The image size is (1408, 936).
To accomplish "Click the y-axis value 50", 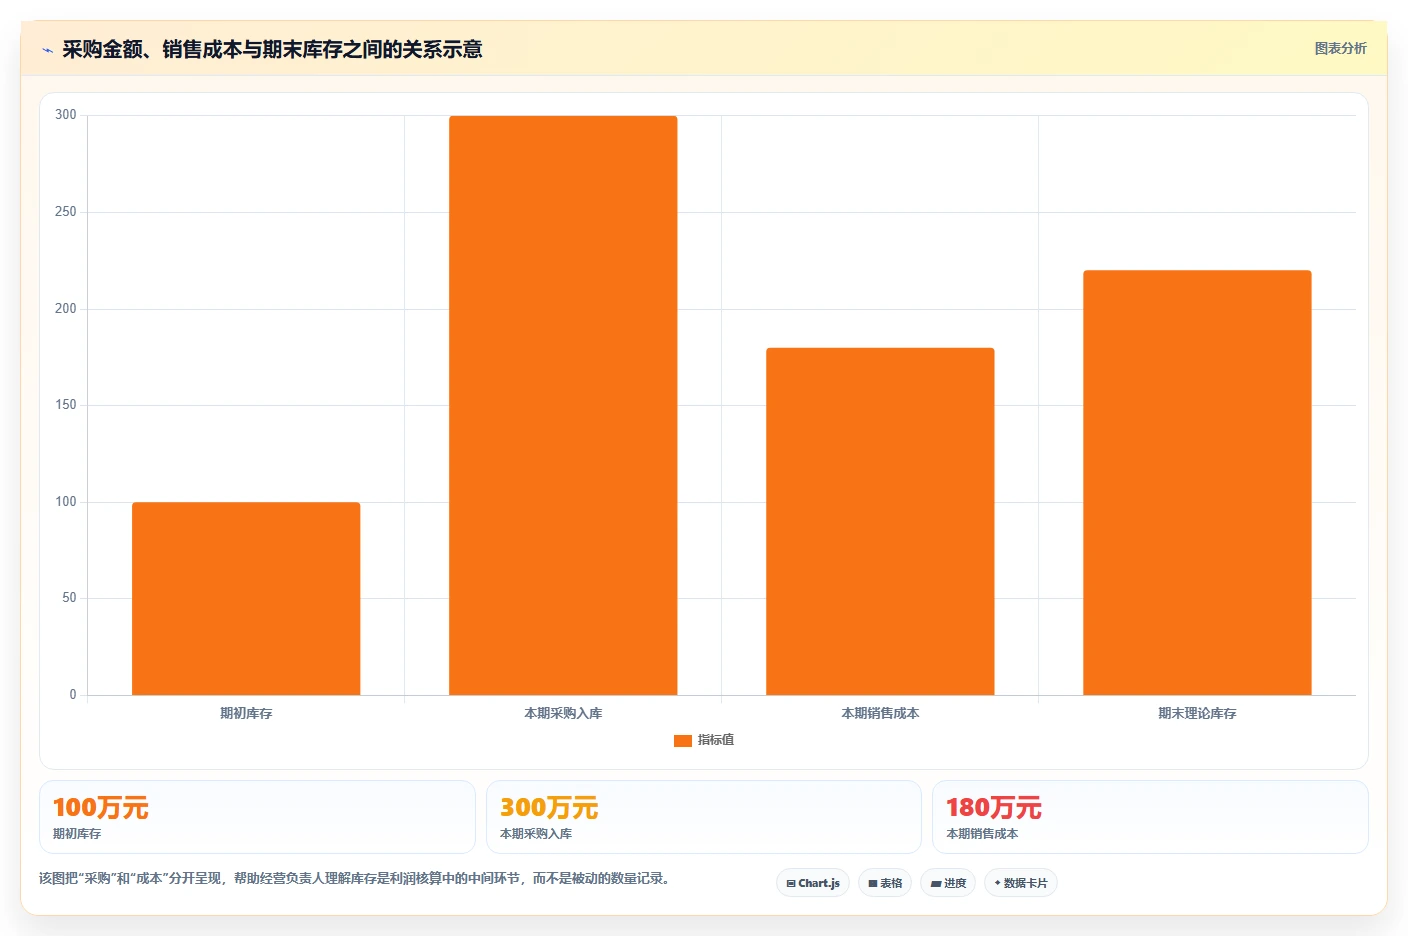I will click(x=69, y=598).
